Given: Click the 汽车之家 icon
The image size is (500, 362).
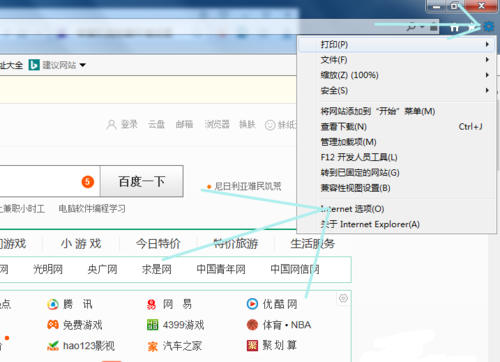Looking at the screenshot, I should point(152,347).
